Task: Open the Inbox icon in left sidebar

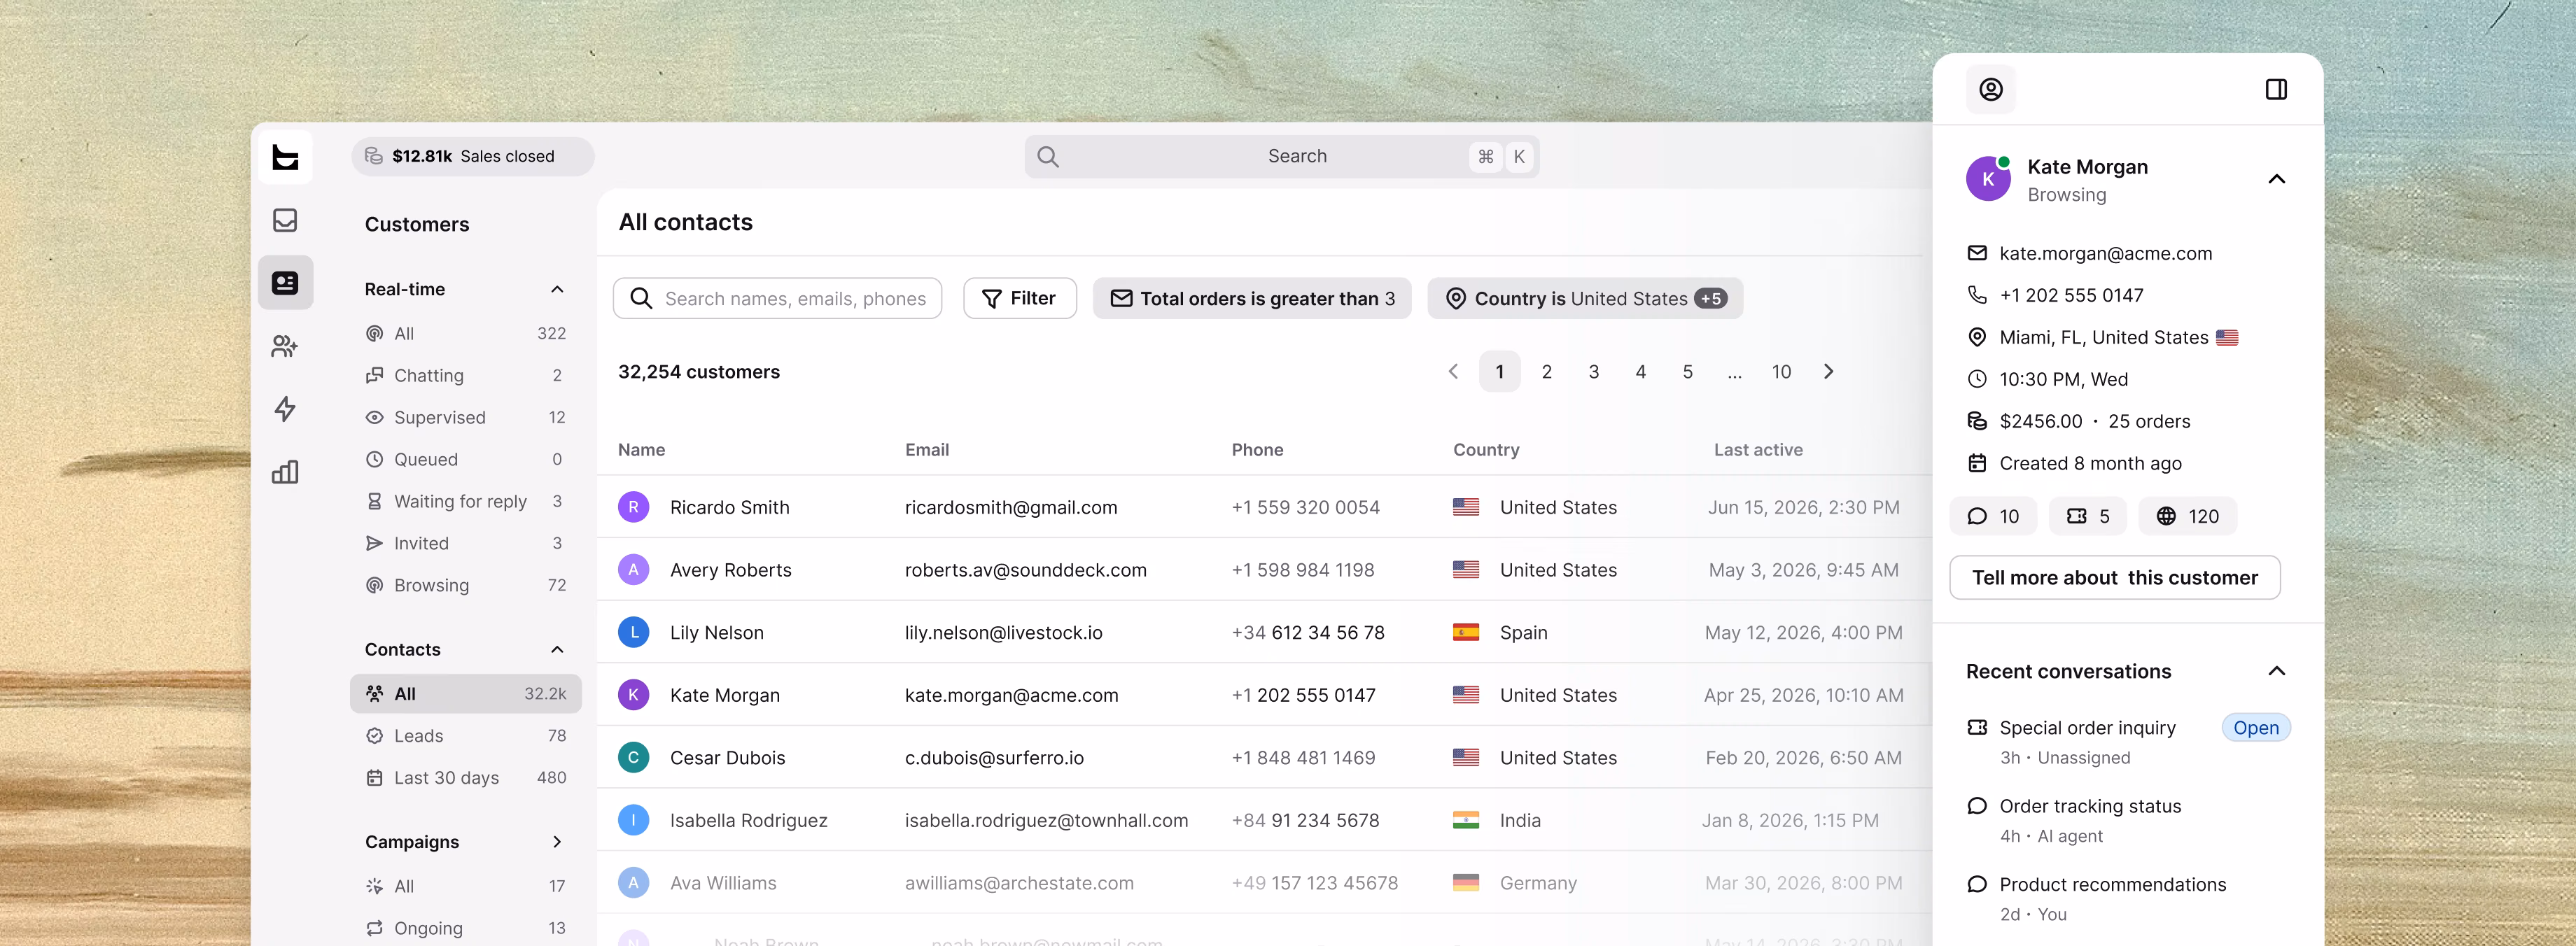Action: [x=285, y=220]
